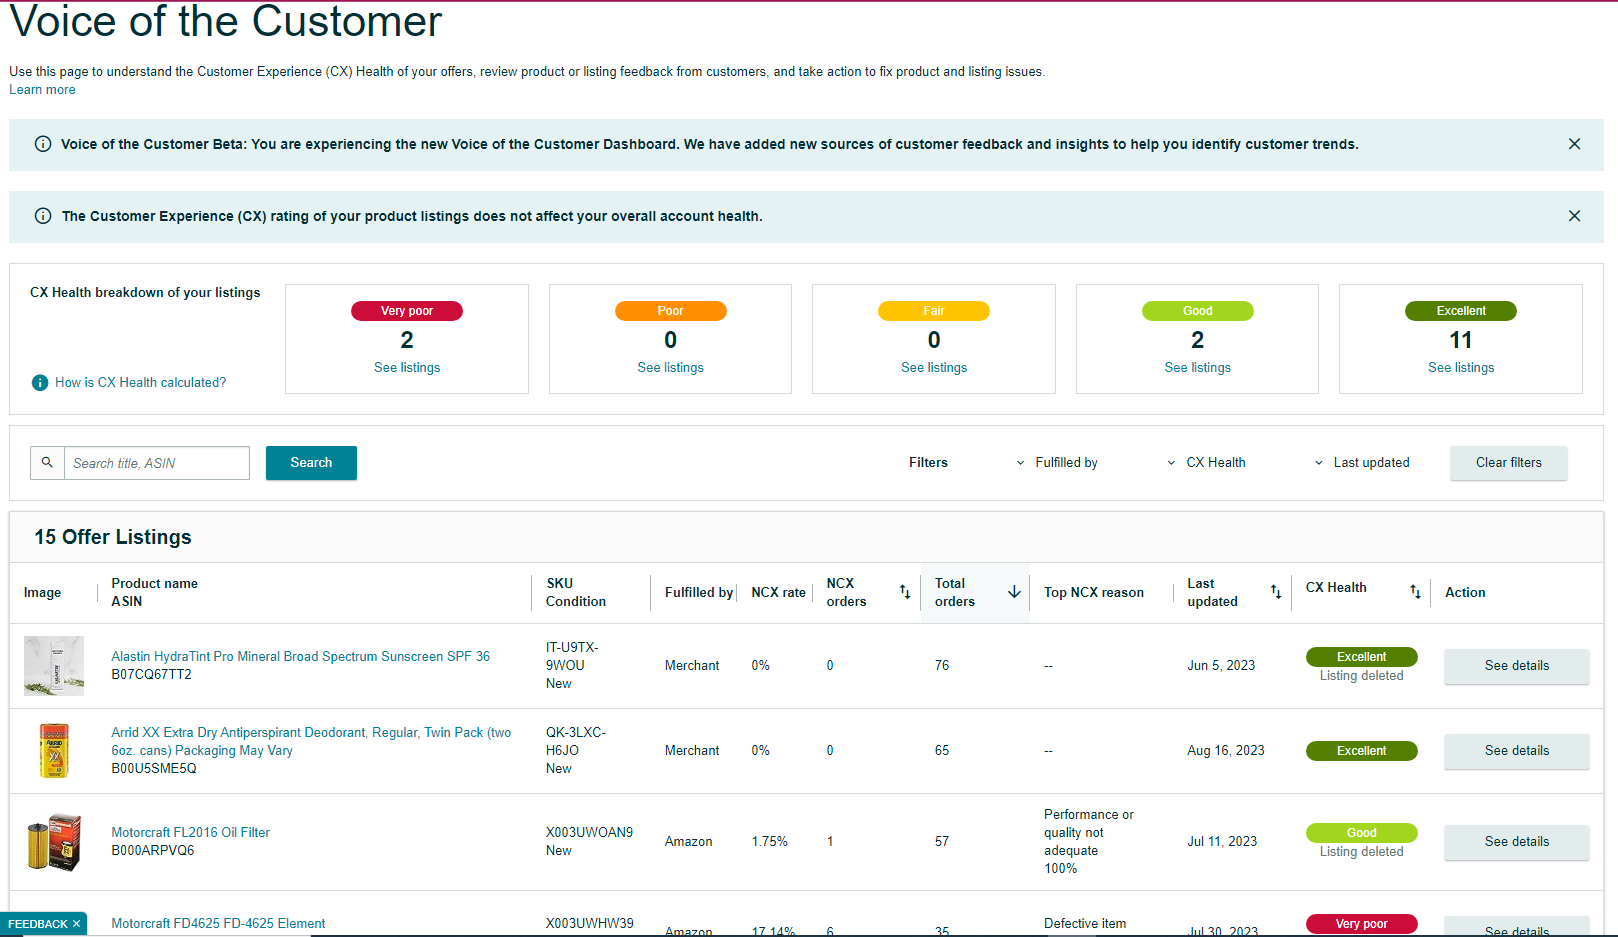Screen dimensions: 1618x937
Task: See listings under Poor
Action: tap(671, 368)
